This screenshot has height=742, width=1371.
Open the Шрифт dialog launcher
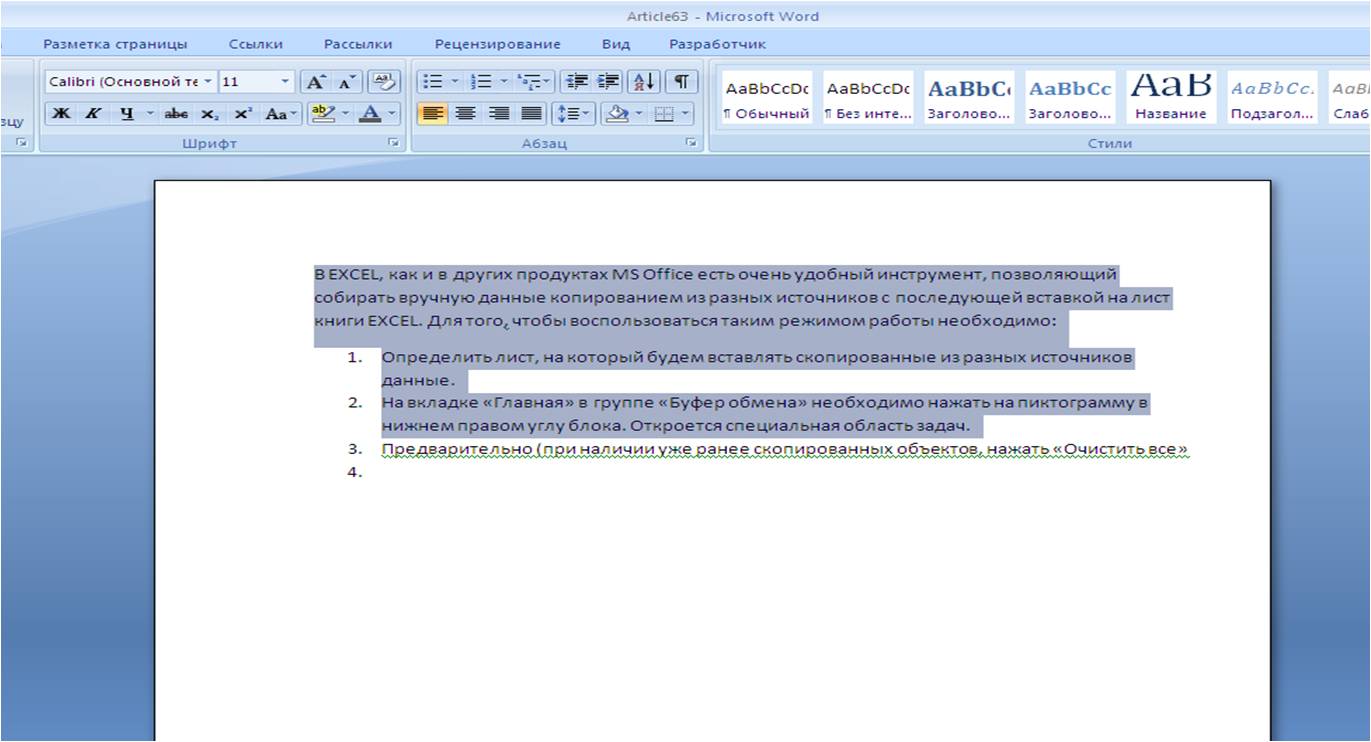click(393, 144)
